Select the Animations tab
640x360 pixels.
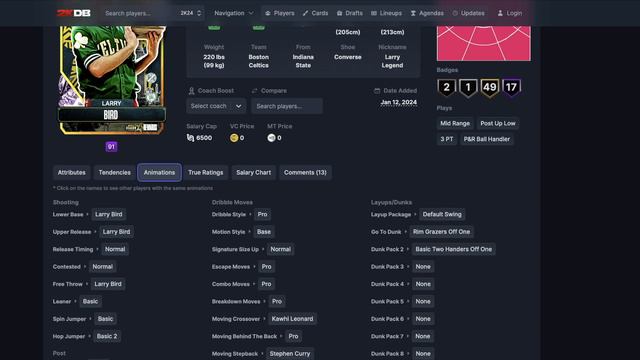coord(159,173)
